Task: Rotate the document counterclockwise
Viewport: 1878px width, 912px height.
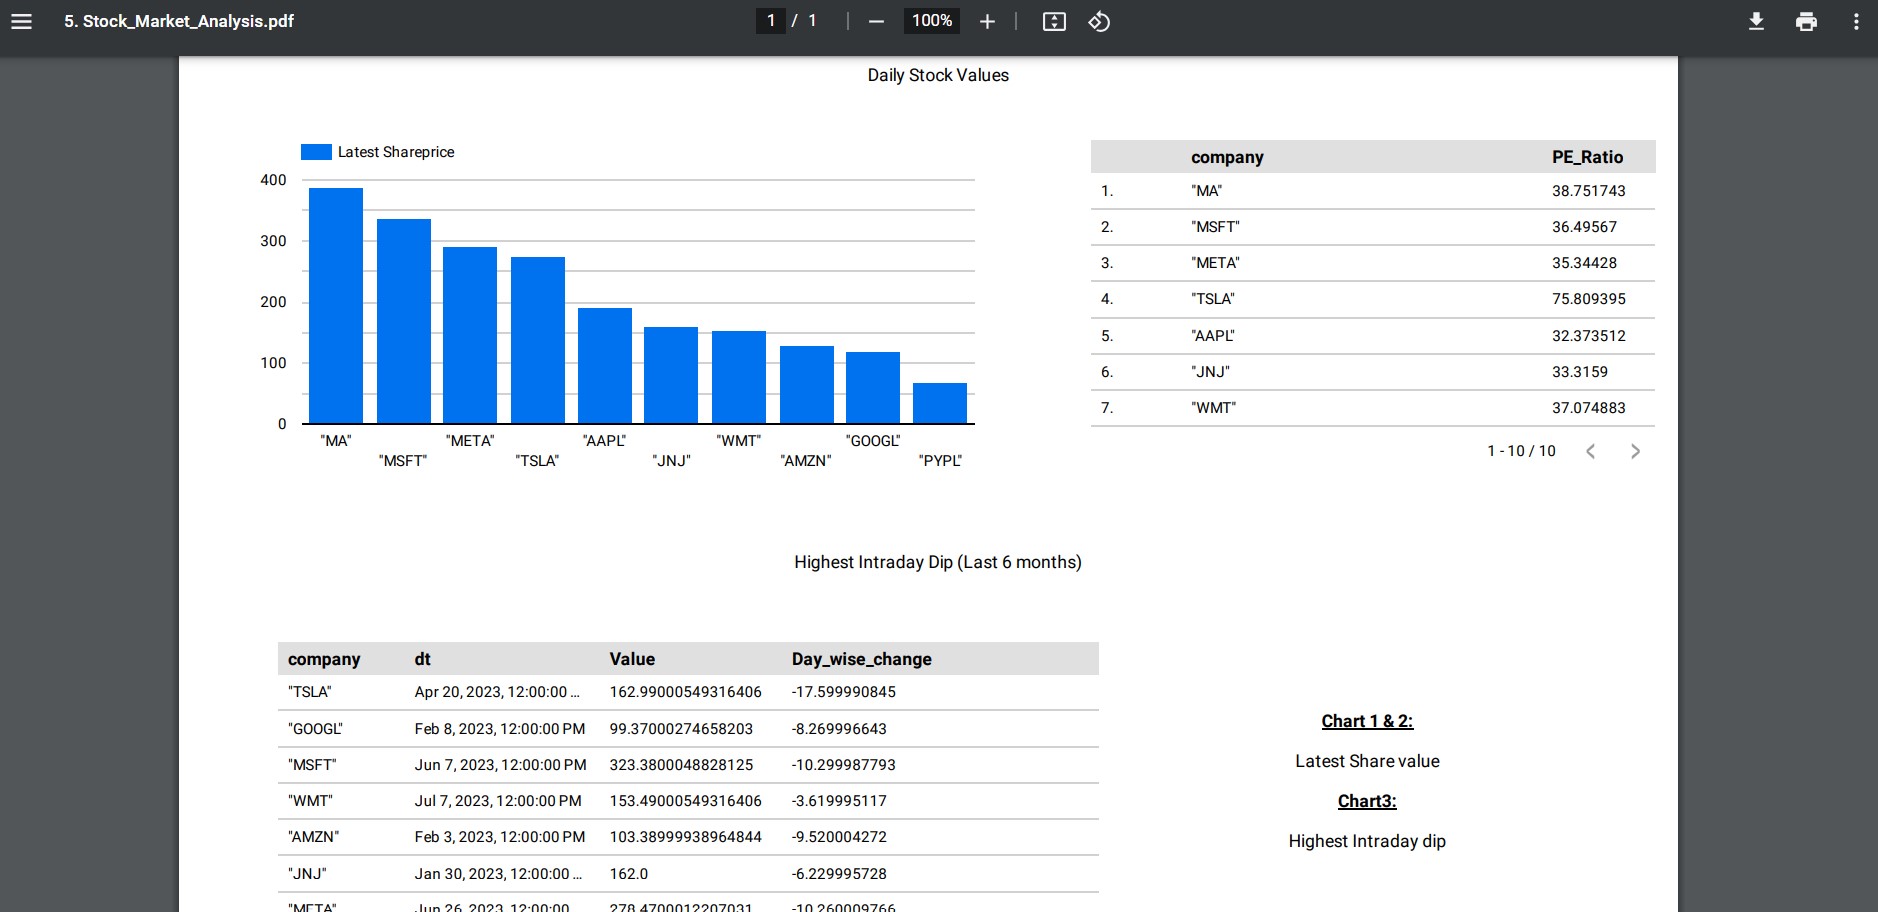Action: (x=1099, y=21)
